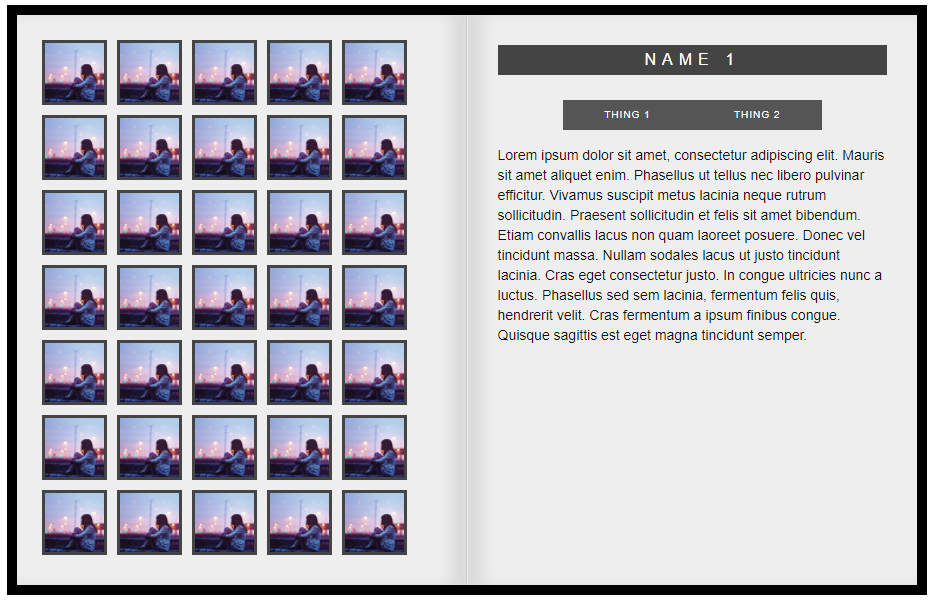The width and height of the screenshot is (936, 603).
Task: Open the second thumbnail in the bottom row
Action: click(149, 522)
